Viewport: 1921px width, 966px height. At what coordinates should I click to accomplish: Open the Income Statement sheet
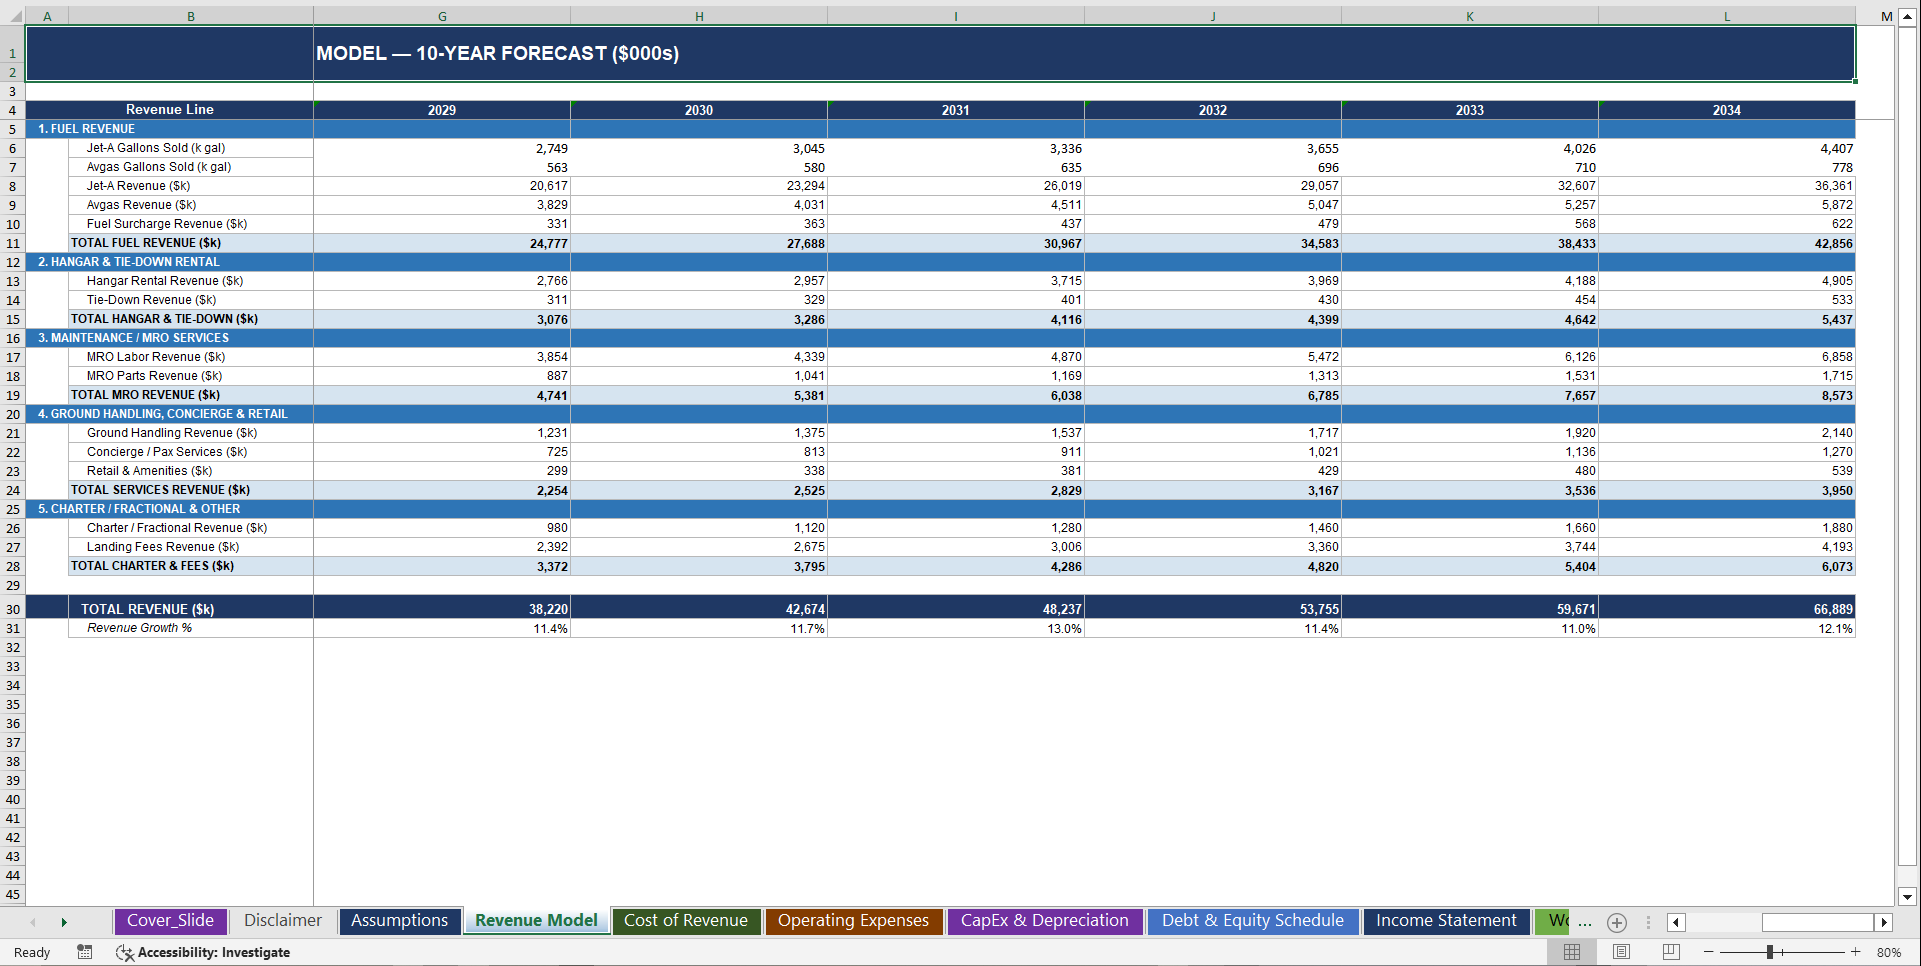[1446, 921]
